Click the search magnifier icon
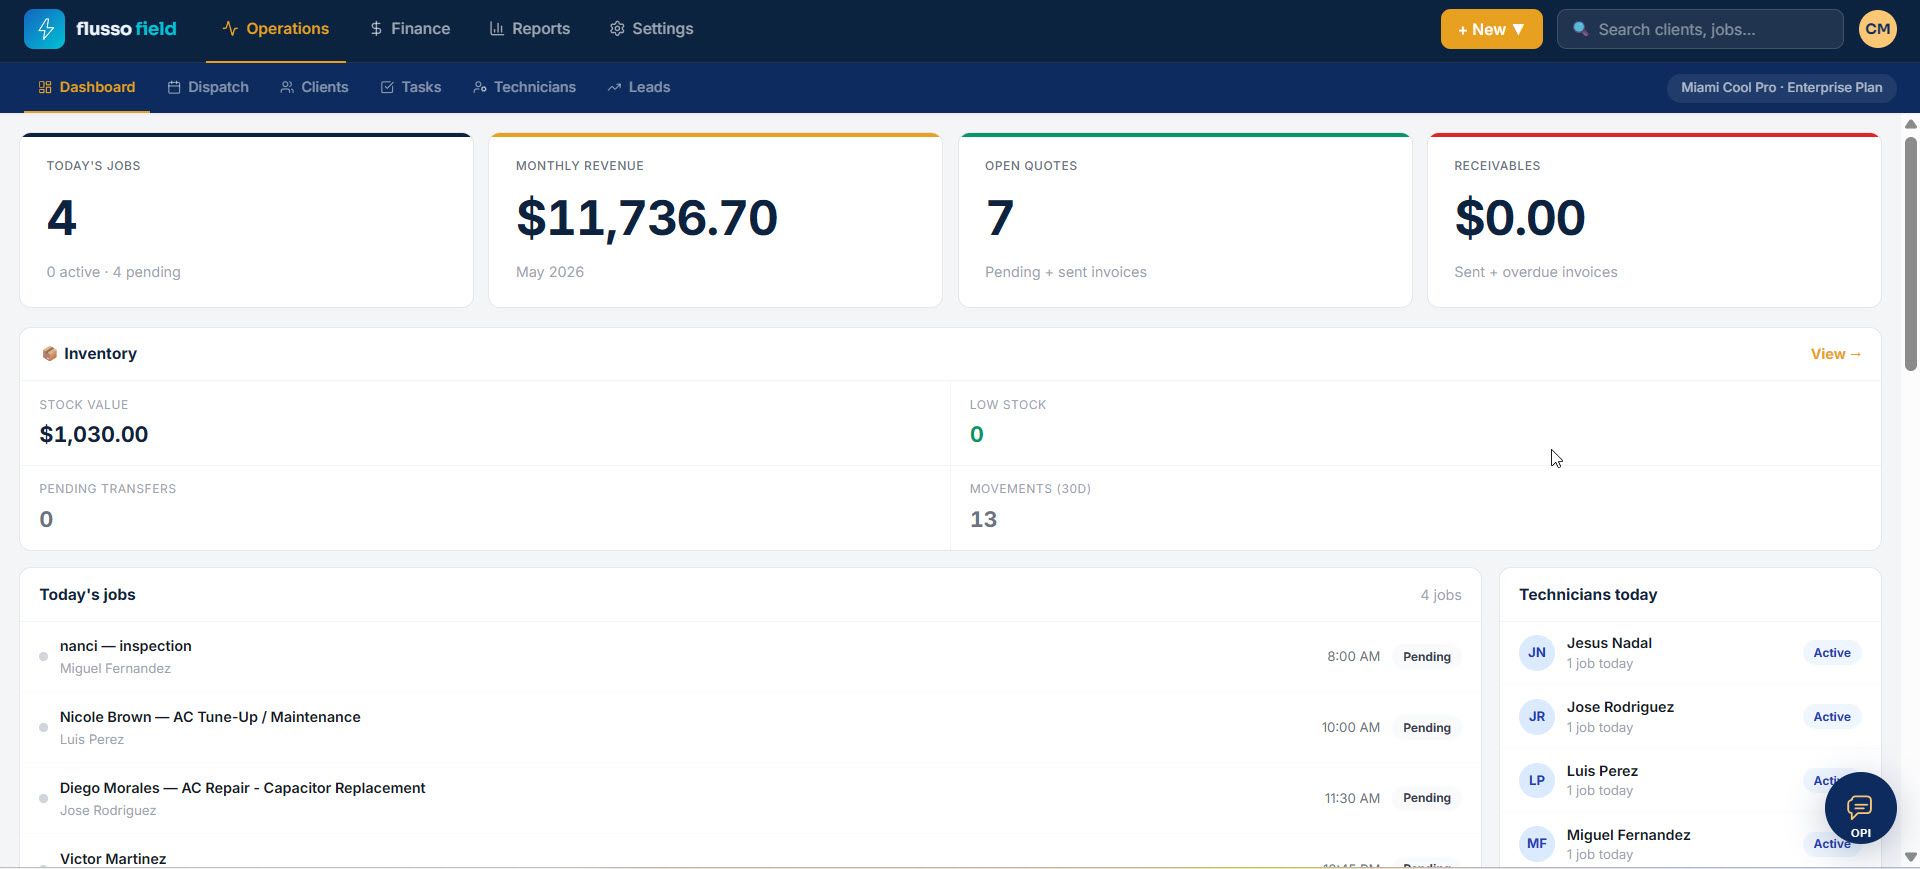The width and height of the screenshot is (1920, 869). pos(1581,29)
